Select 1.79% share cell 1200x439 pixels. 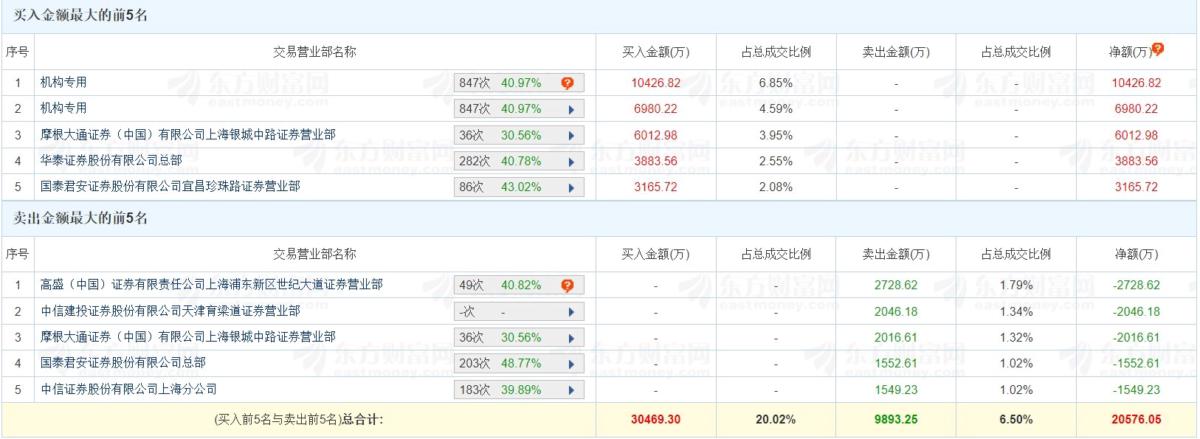(1016, 286)
